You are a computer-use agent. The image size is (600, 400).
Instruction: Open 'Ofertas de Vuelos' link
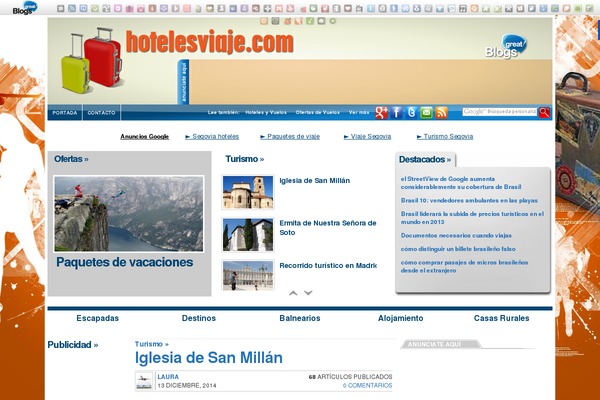[x=318, y=113]
